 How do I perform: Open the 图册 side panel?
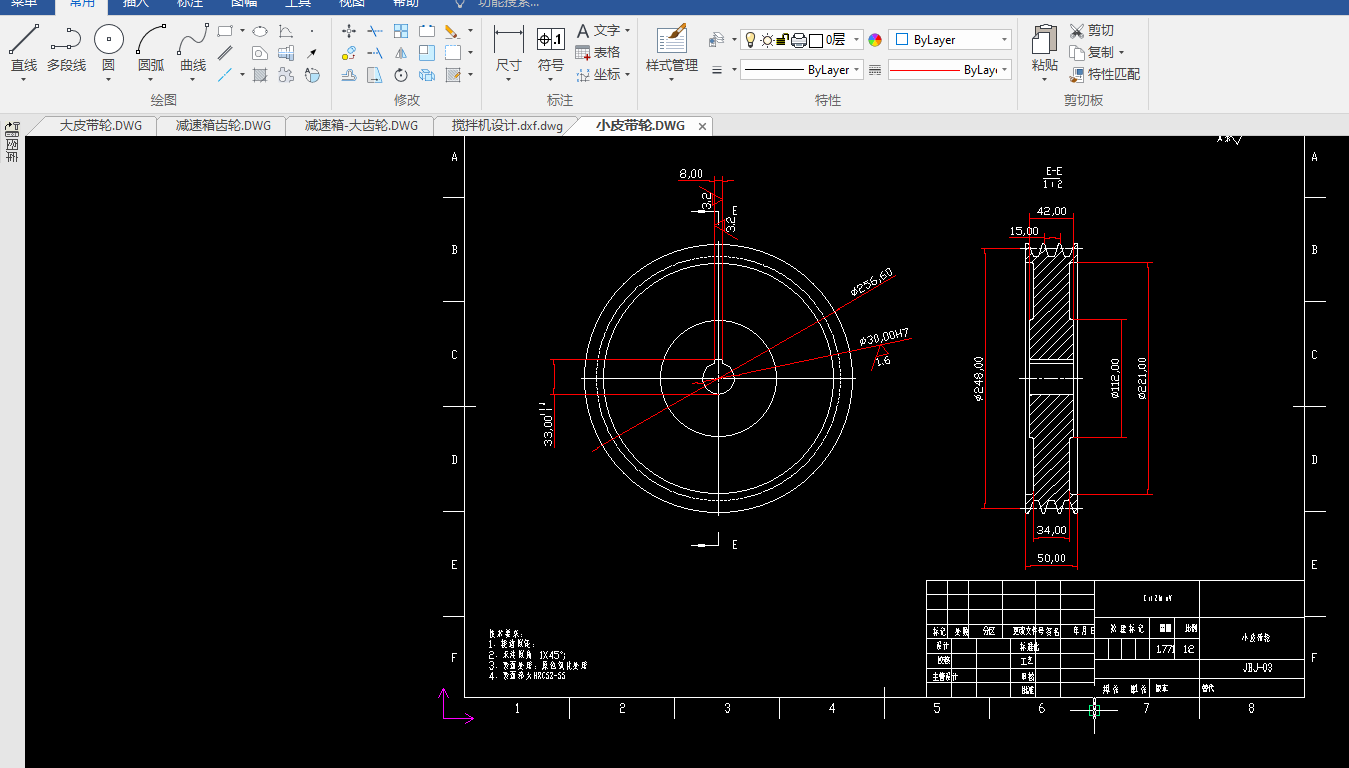pyautogui.click(x=12, y=143)
